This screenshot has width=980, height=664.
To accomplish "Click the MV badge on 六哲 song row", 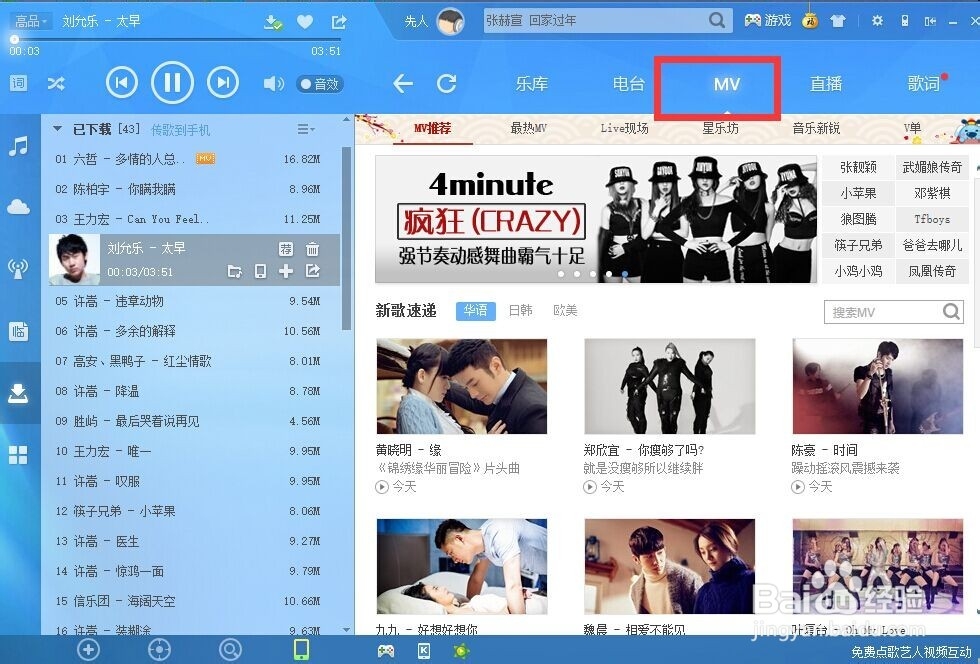I will (206, 159).
